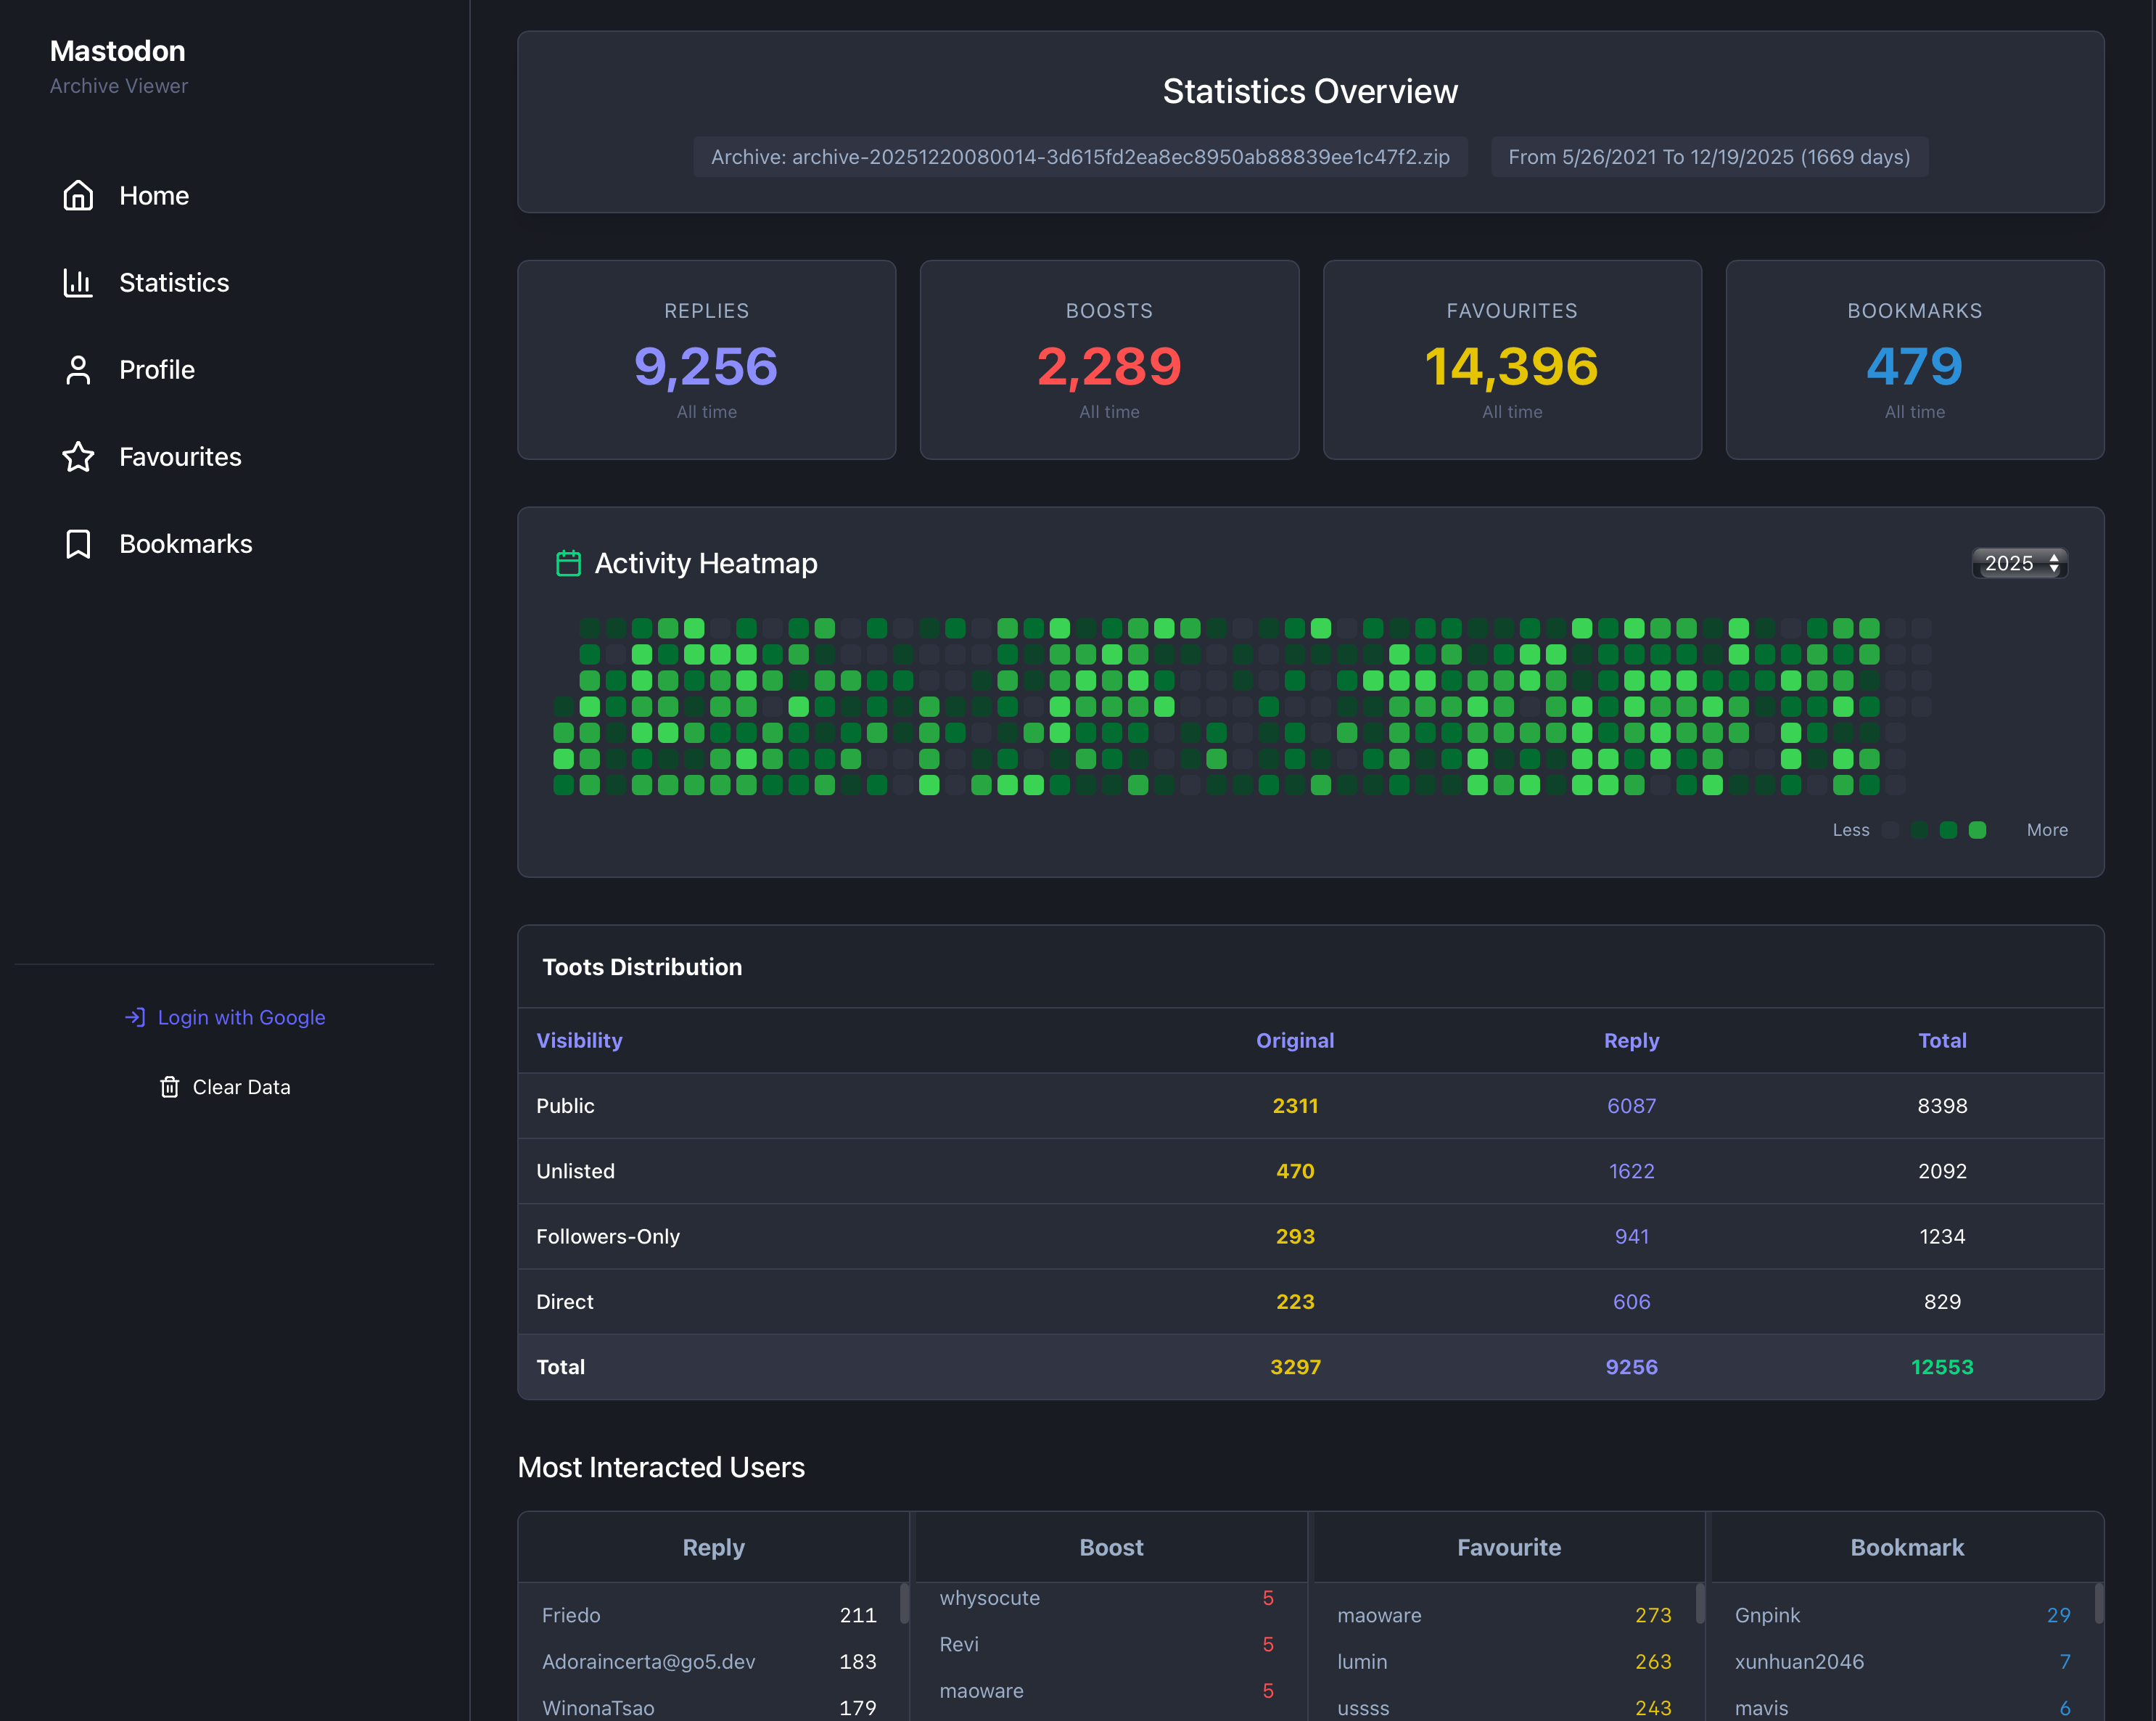Click the login arrow icon
Screen dimensions: 2156x1721
(135, 1017)
